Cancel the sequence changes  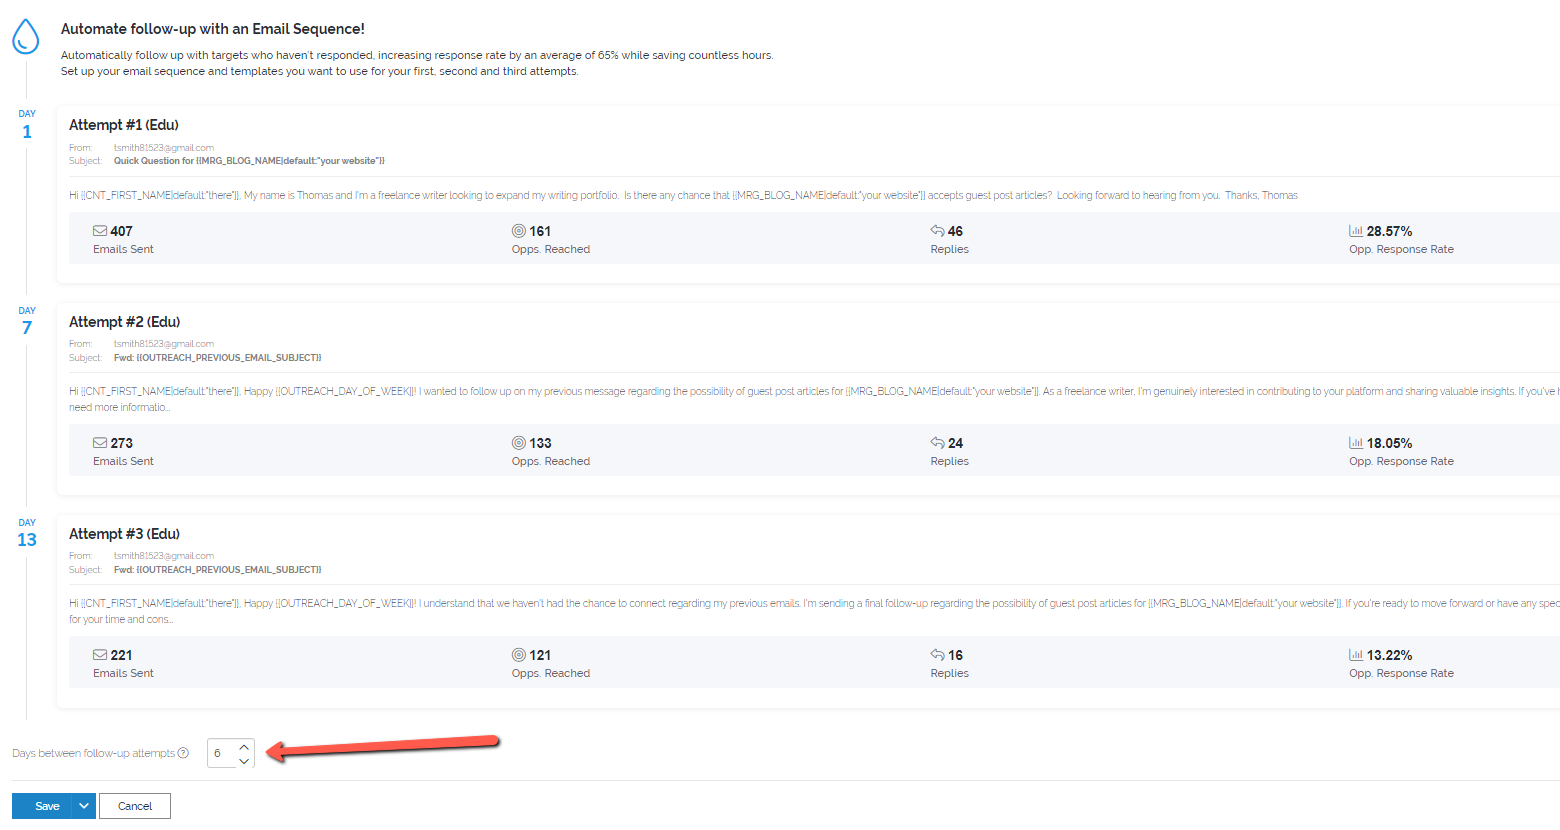(x=135, y=806)
